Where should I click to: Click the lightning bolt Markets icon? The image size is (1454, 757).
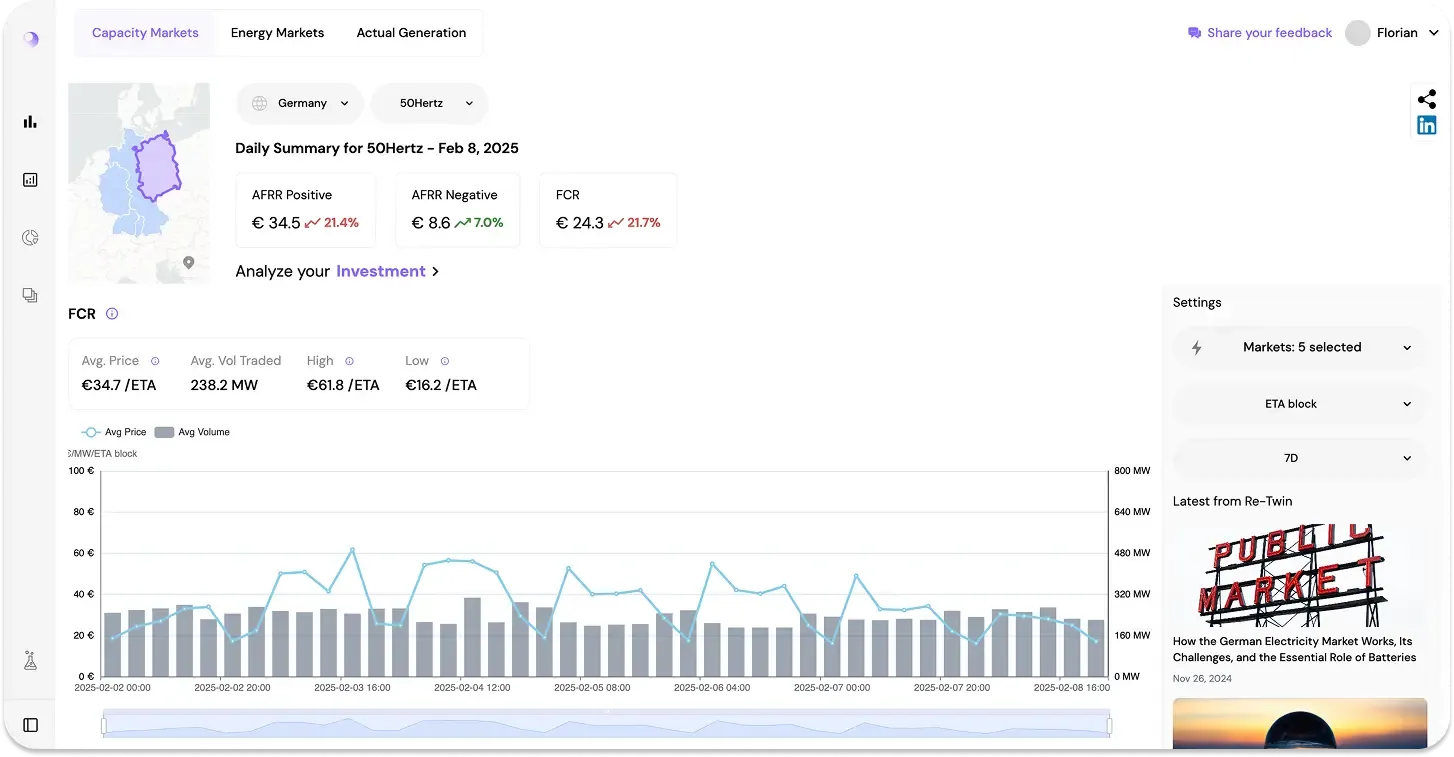coord(1197,348)
